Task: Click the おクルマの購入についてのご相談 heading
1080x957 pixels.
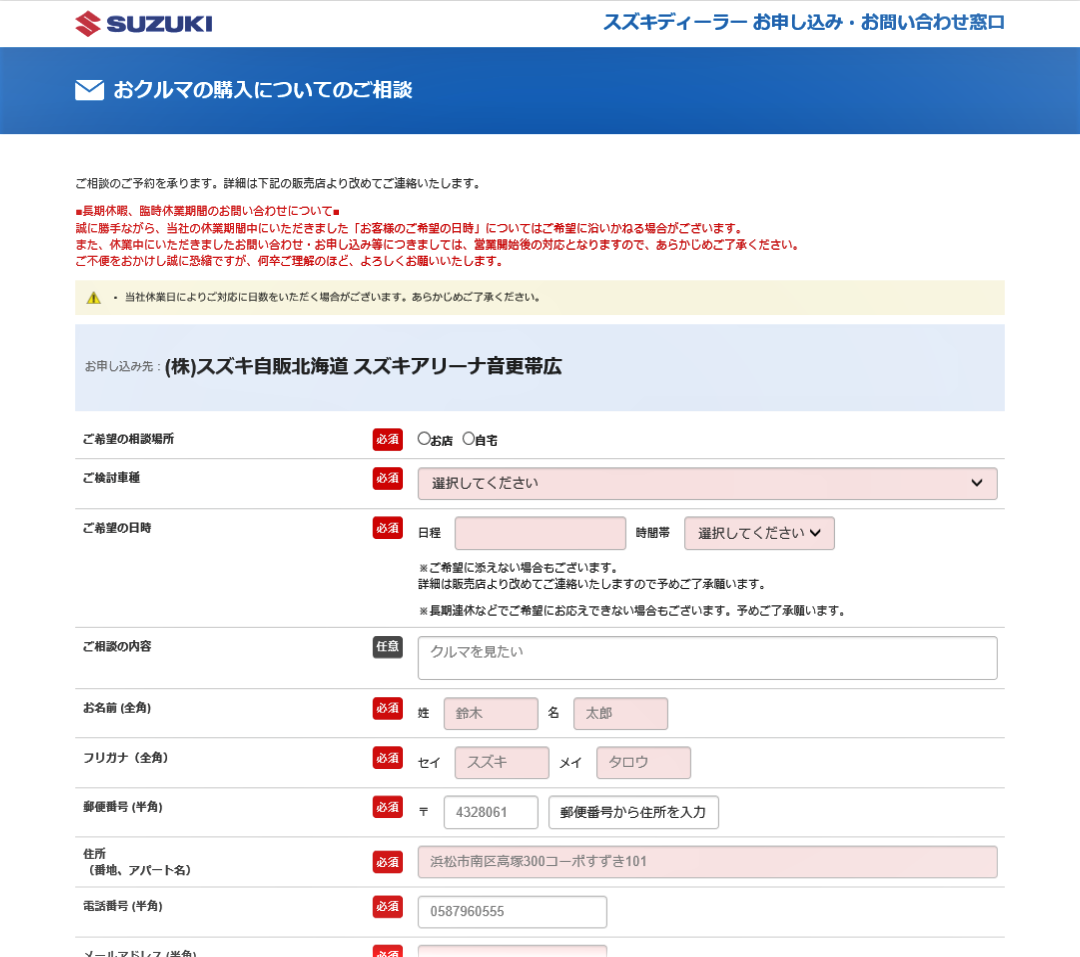Action: [262, 90]
